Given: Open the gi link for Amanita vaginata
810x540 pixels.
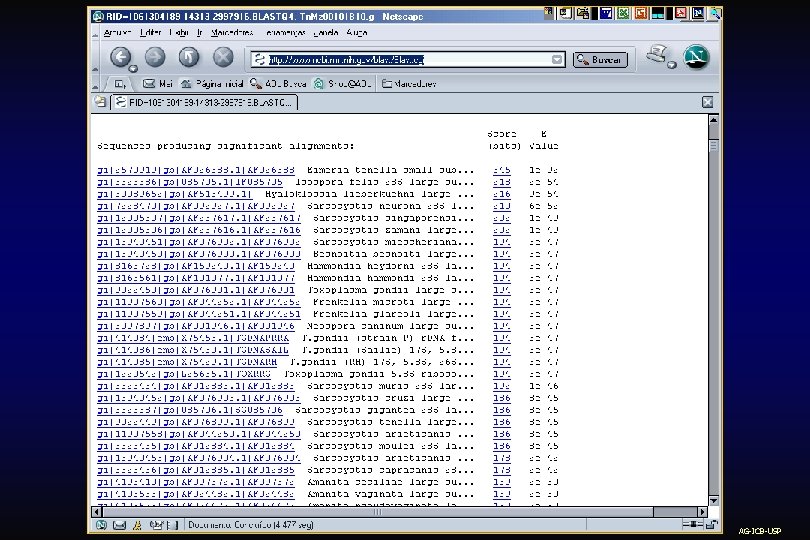Looking at the screenshot, I should pyautogui.click(x=196, y=494).
